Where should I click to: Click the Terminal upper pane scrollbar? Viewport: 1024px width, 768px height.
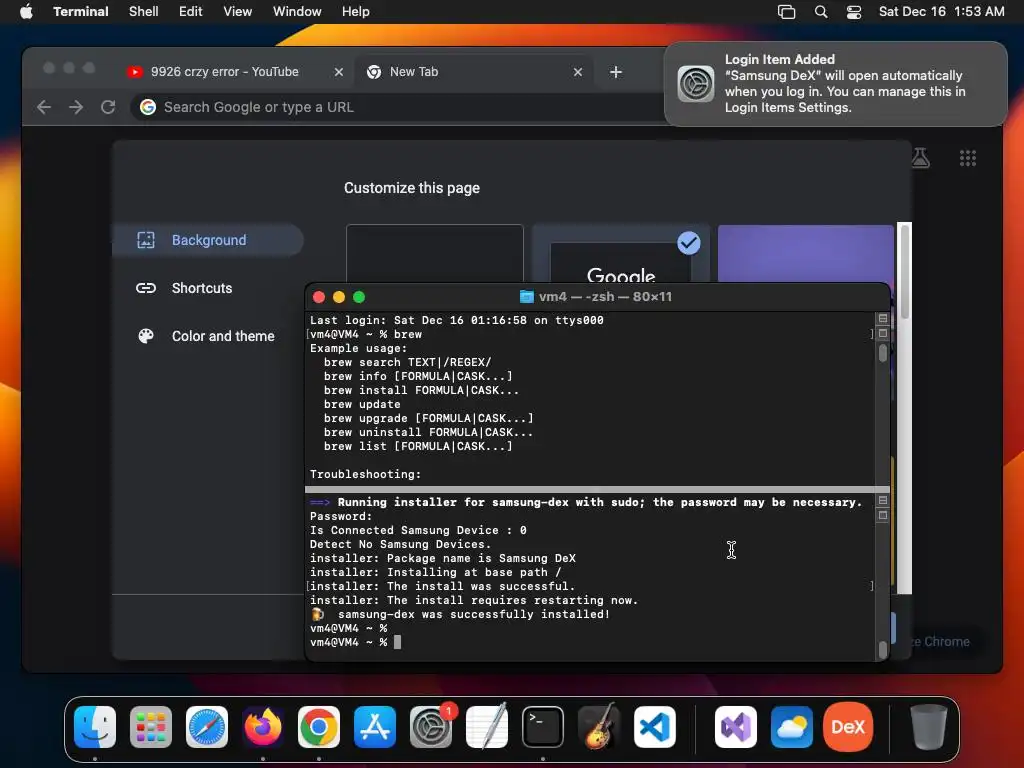pyautogui.click(x=883, y=353)
